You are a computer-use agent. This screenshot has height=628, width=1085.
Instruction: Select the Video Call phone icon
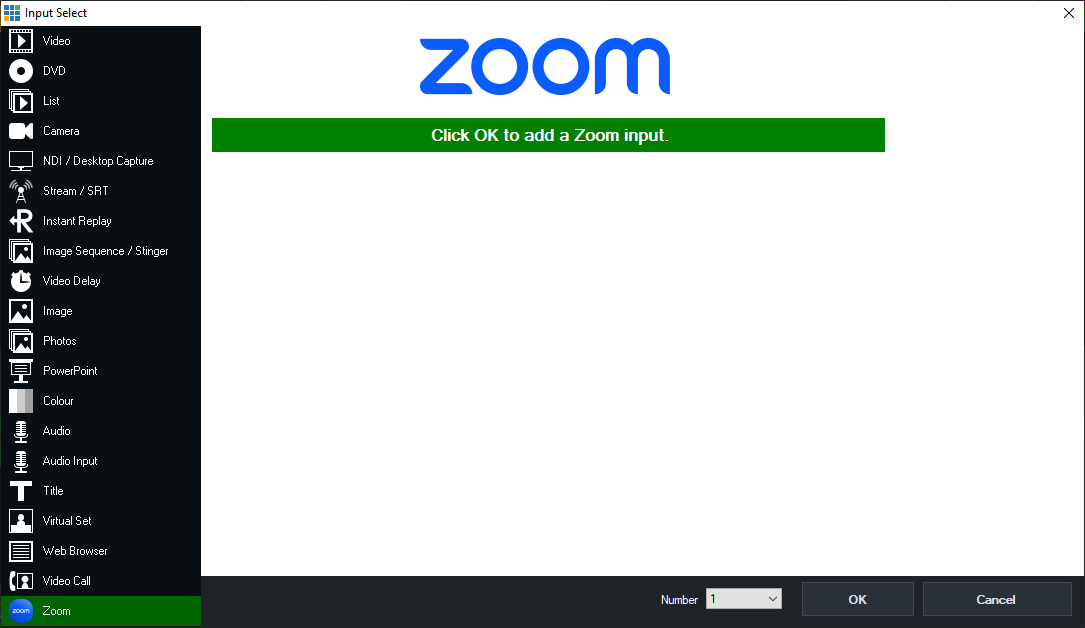pyautogui.click(x=21, y=581)
